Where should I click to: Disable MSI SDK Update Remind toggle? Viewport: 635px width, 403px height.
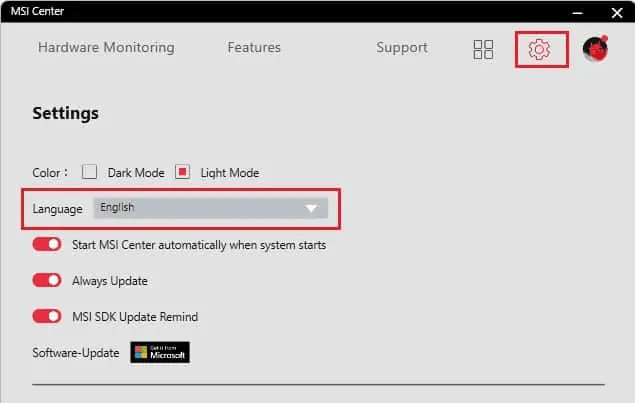47,316
